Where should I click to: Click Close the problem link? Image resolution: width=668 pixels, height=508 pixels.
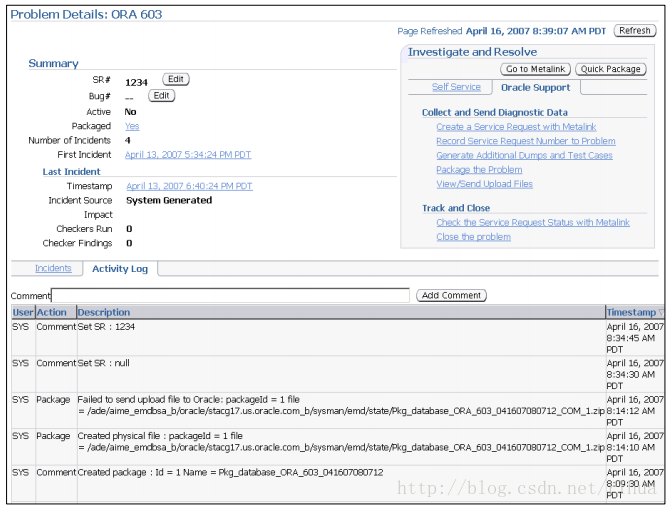(473, 237)
